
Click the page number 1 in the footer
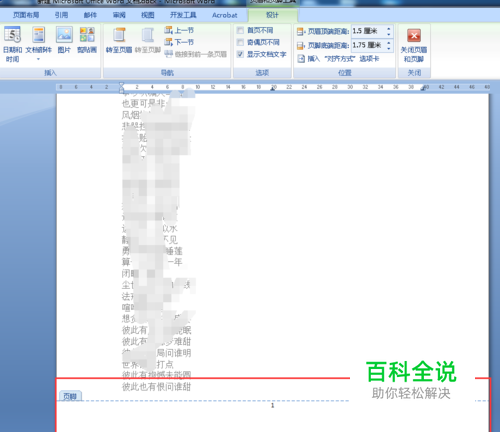(272, 405)
